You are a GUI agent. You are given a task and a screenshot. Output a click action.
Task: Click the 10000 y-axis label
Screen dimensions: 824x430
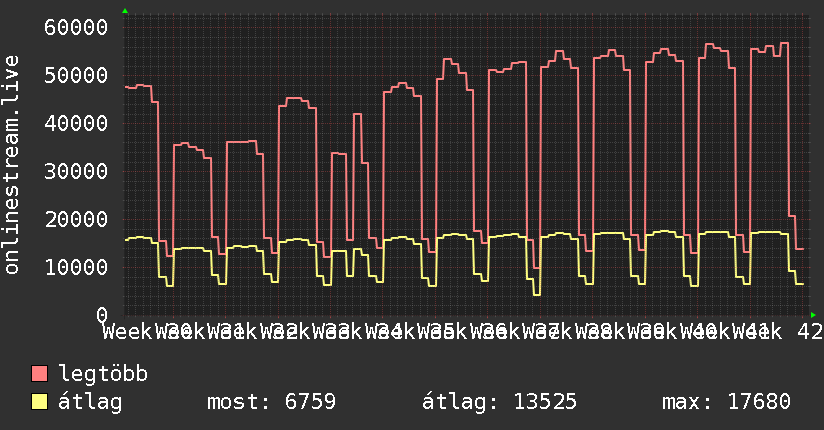pyautogui.click(x=76, y=268)
